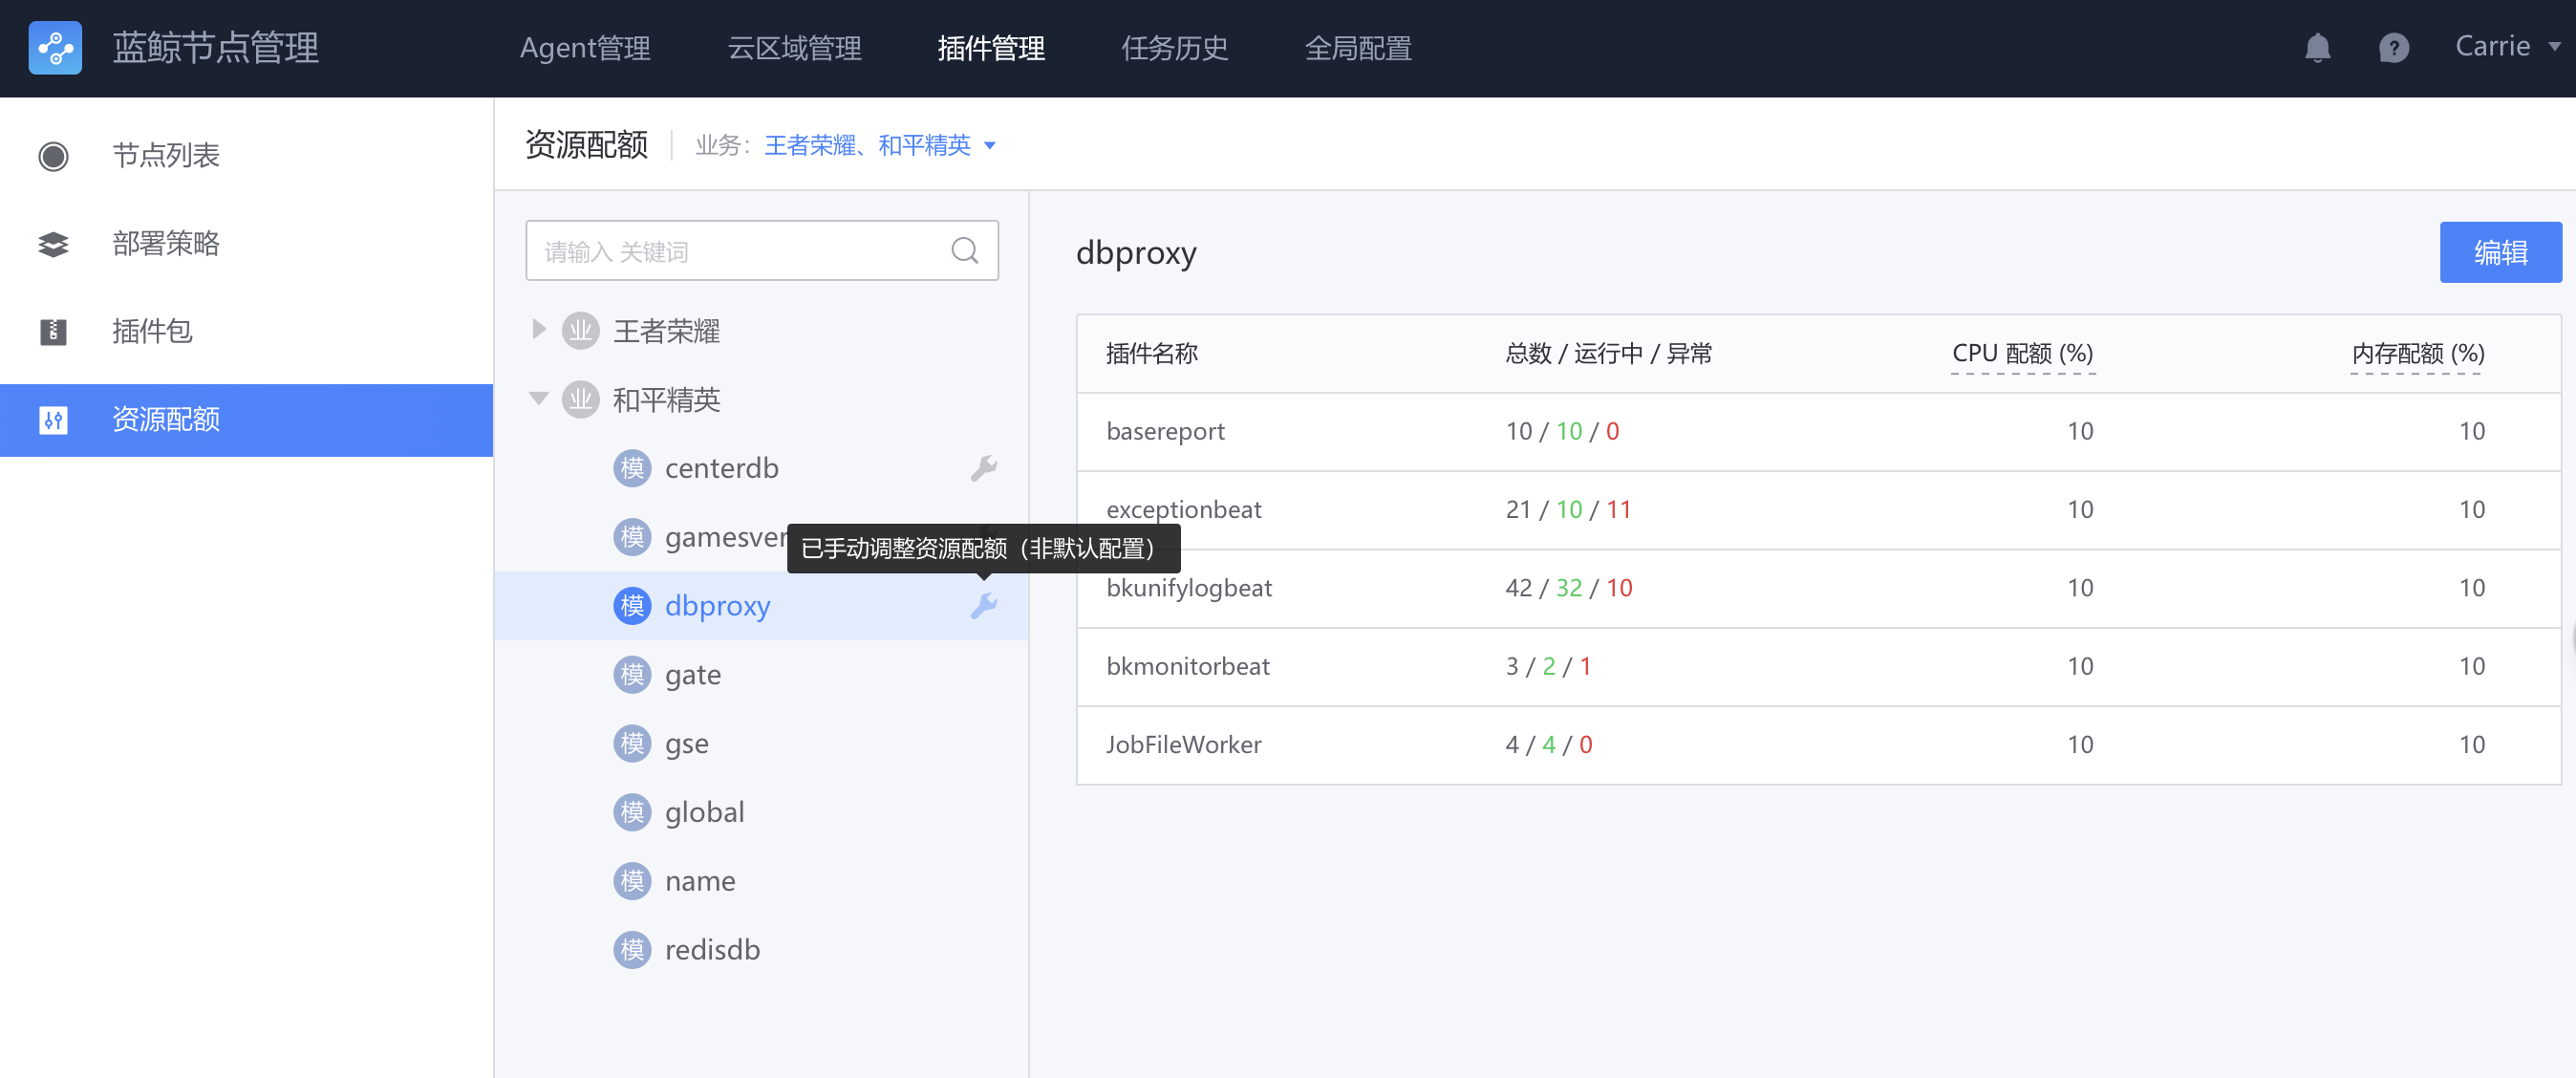Click the wrench icon beside dbproxy

coord(985,605)
